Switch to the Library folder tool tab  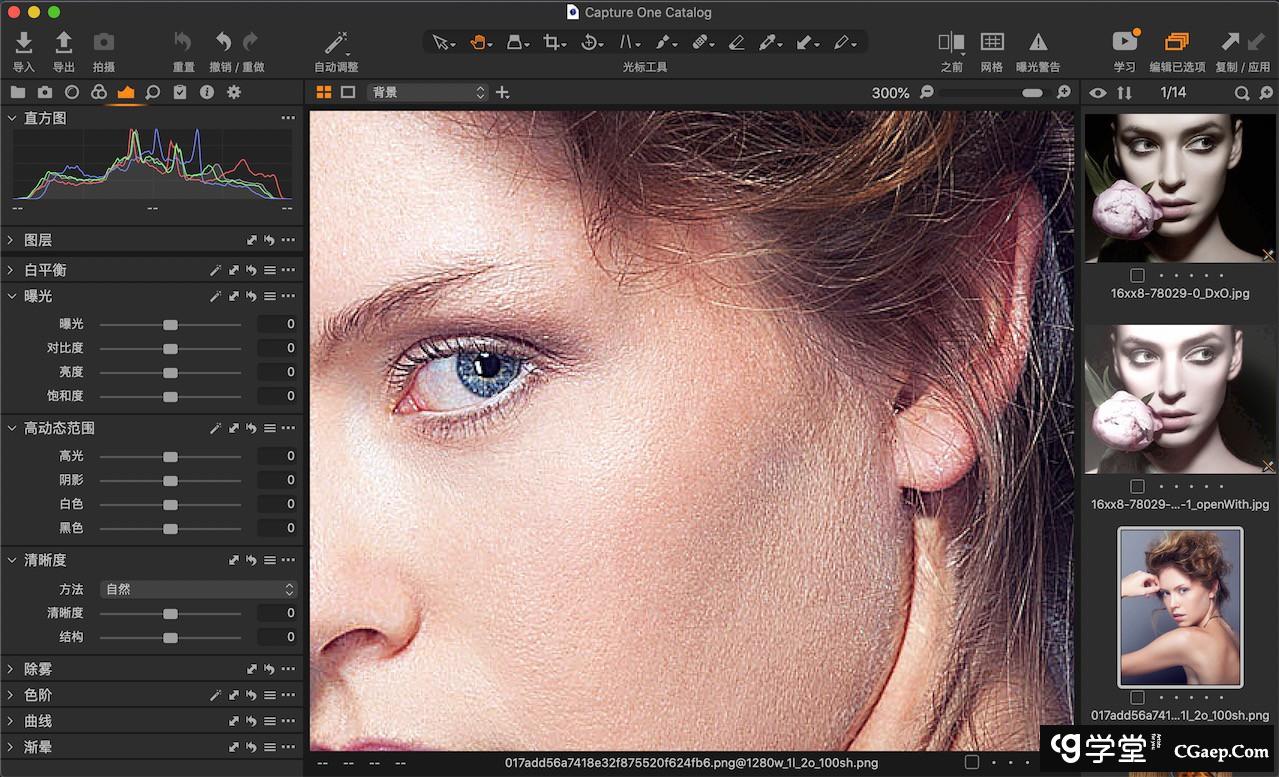coord(18,92)
